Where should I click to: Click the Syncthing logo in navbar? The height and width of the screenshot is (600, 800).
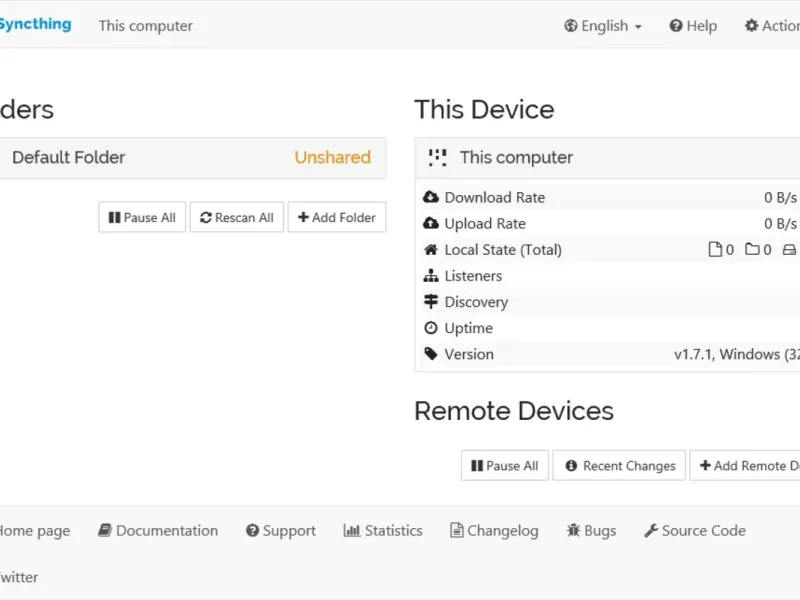click(x=35, y=24)
